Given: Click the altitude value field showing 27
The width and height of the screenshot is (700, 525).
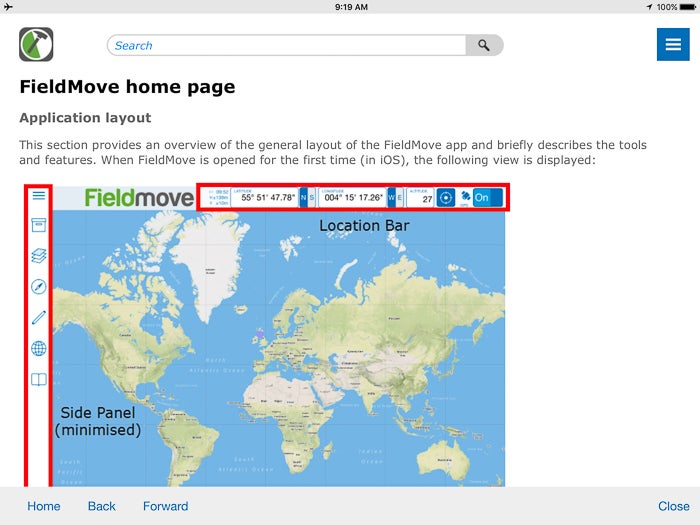Looking at the screenshot, I should click(420, 198).
